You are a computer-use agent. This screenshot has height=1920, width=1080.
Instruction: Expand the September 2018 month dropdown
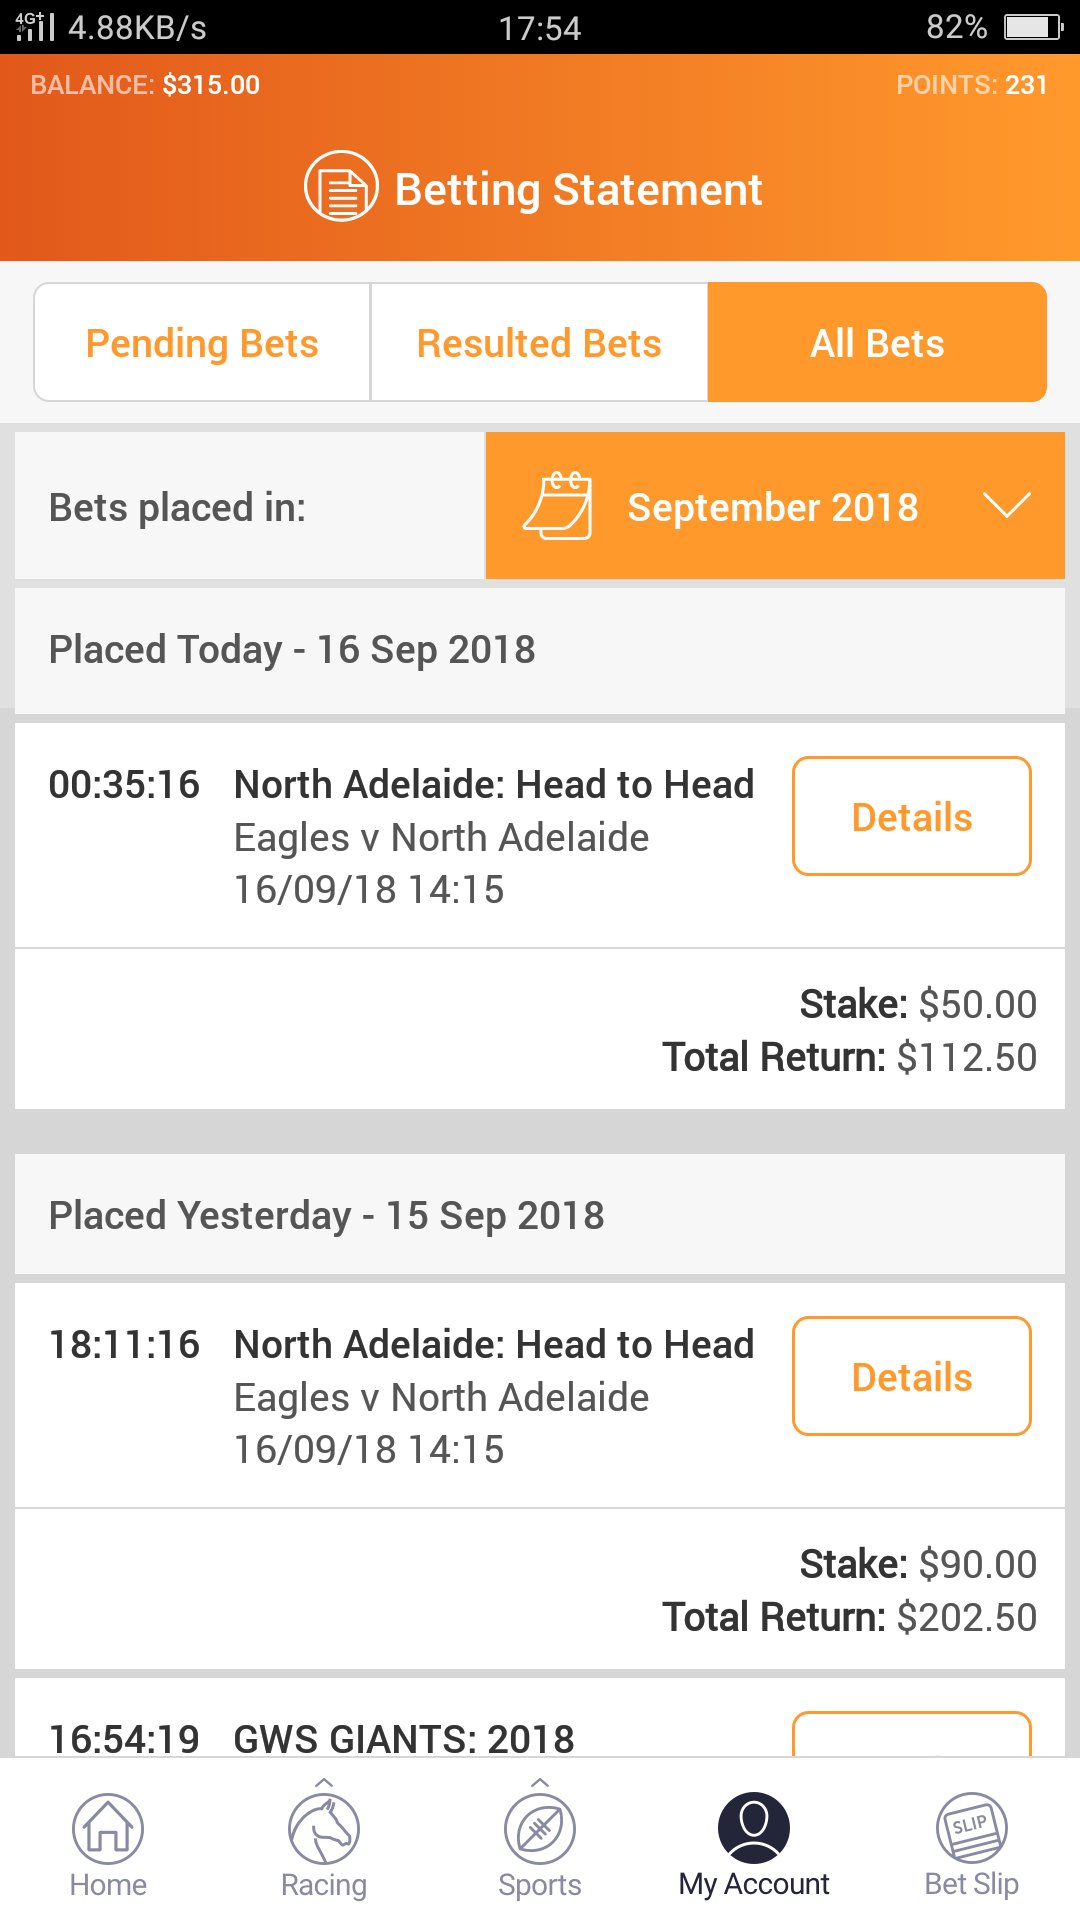tap(773, 507)
